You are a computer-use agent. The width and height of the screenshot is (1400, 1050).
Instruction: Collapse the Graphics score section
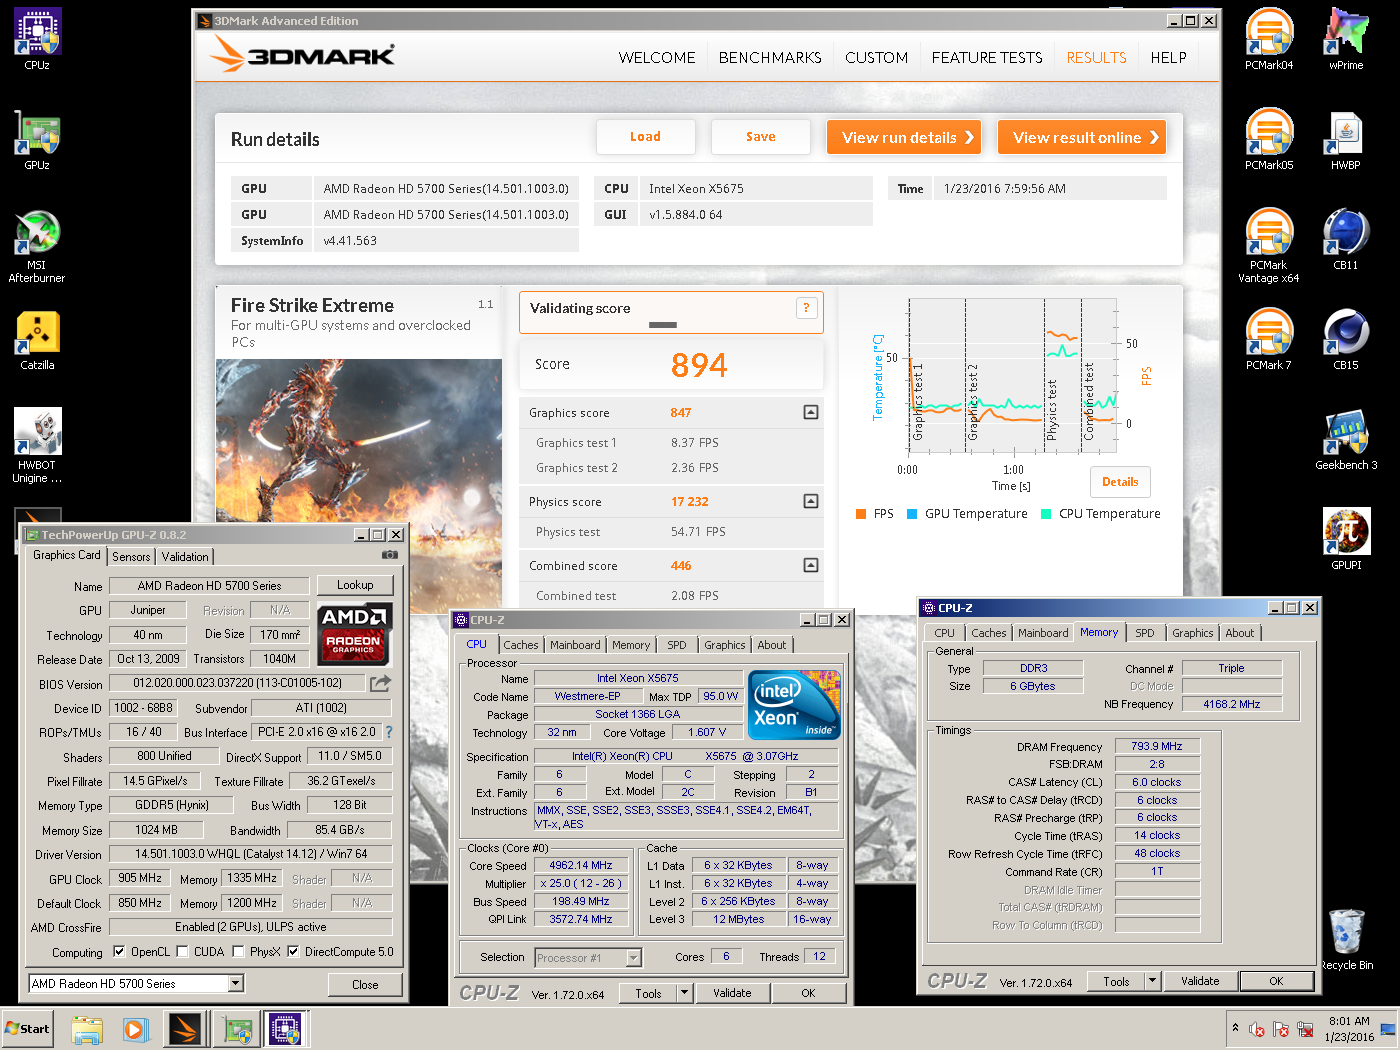click(811, 412)
